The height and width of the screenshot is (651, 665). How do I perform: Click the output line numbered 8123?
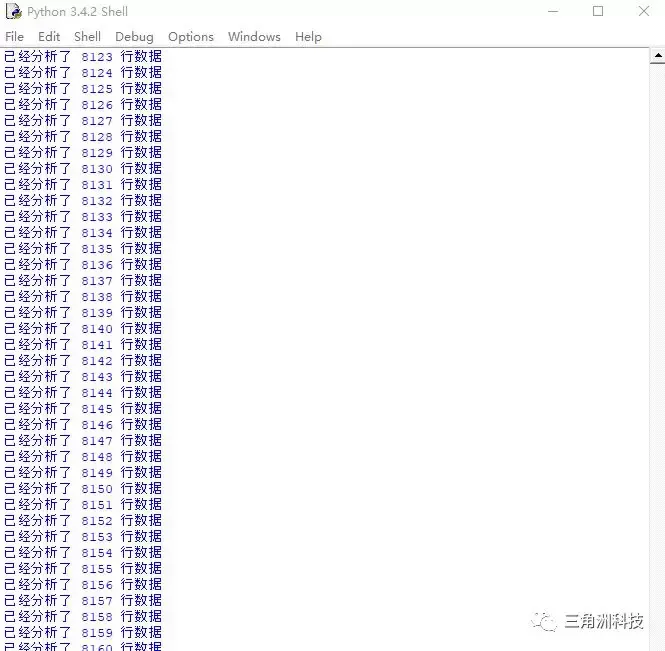point(83,56)
